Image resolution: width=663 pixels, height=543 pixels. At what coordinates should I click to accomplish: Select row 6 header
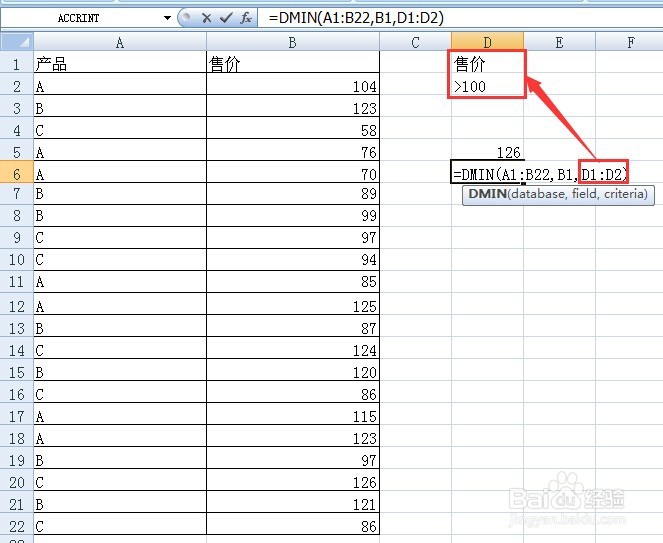(16, 174)
